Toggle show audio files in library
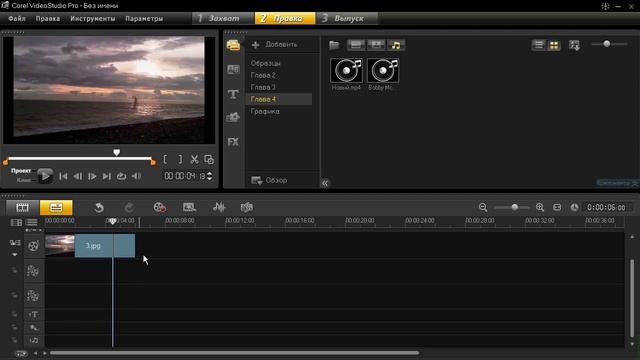The height and width of the screenshot is (360, 640). [396, 45]
